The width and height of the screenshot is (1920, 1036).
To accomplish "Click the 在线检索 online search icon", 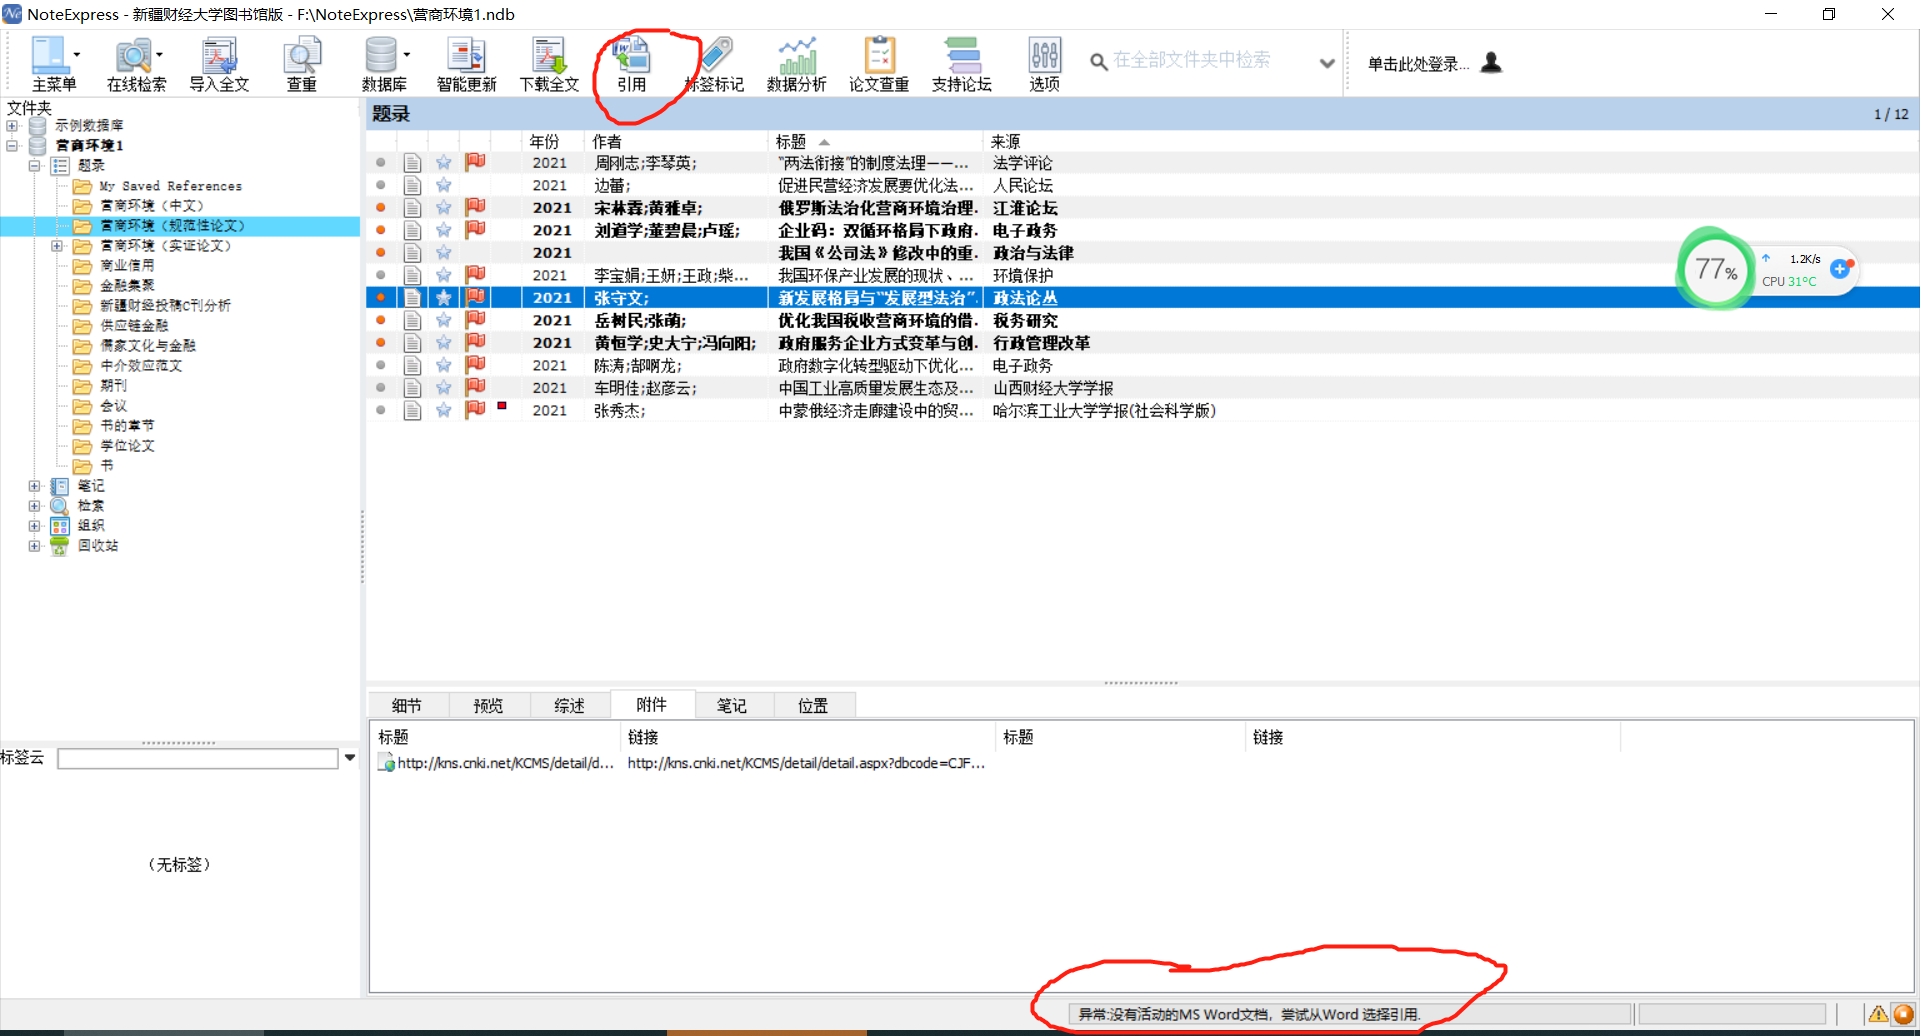I will 132,57.
